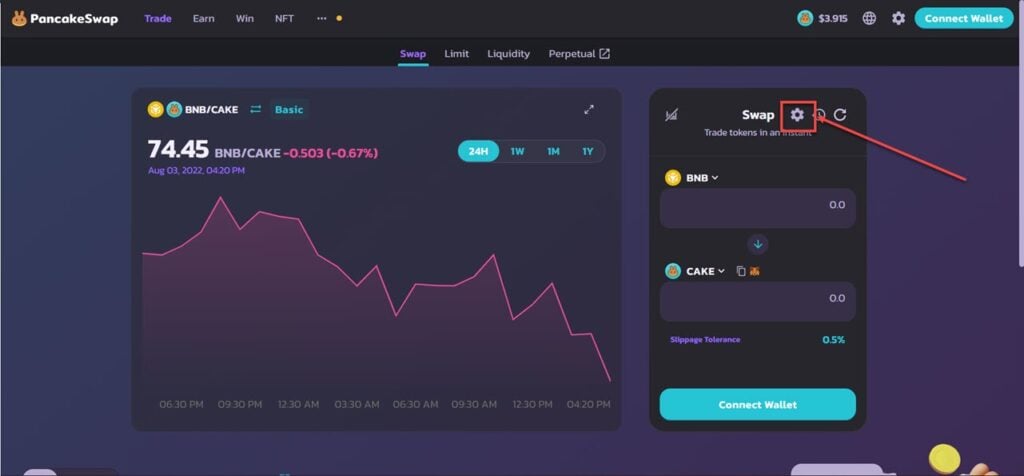Click the page vertical scrollbar
The height and width of the screenshot is (476, 1024).
point(1021,134)
